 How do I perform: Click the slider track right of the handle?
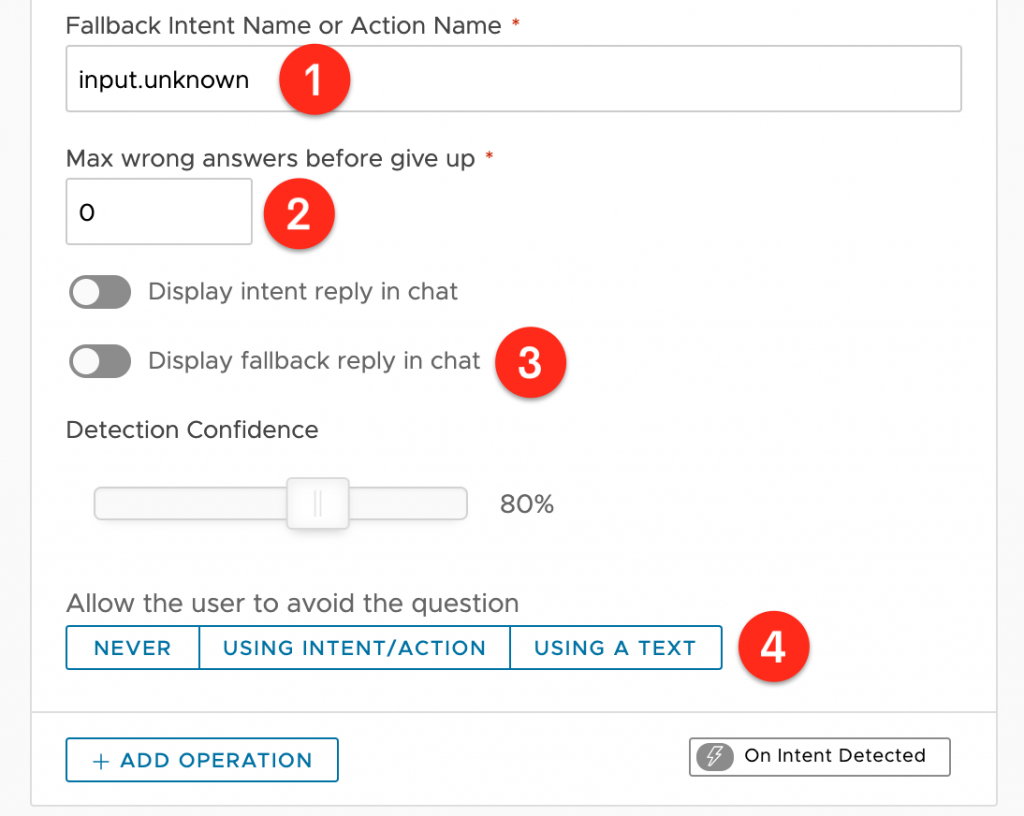tap(408, 503)
